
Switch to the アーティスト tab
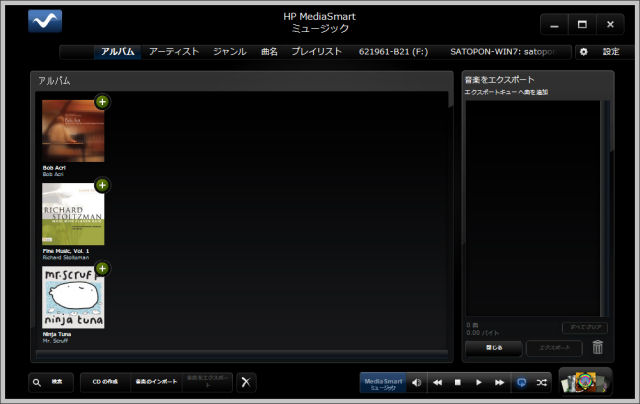(x=174, y=52)
